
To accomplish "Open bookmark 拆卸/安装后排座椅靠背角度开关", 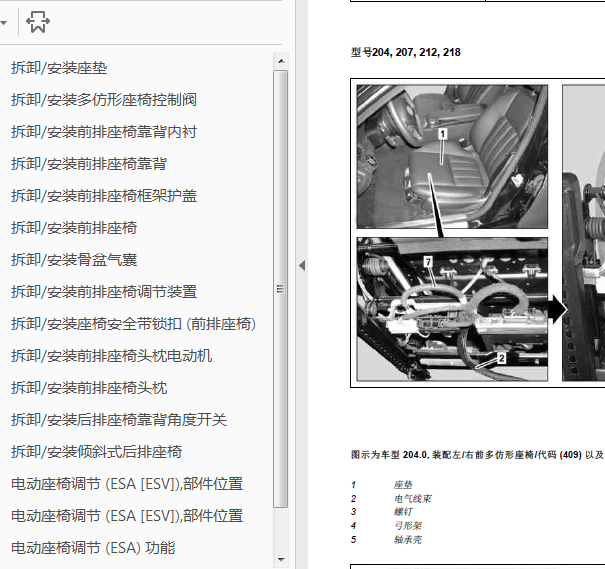I will (x=118, y=420).
